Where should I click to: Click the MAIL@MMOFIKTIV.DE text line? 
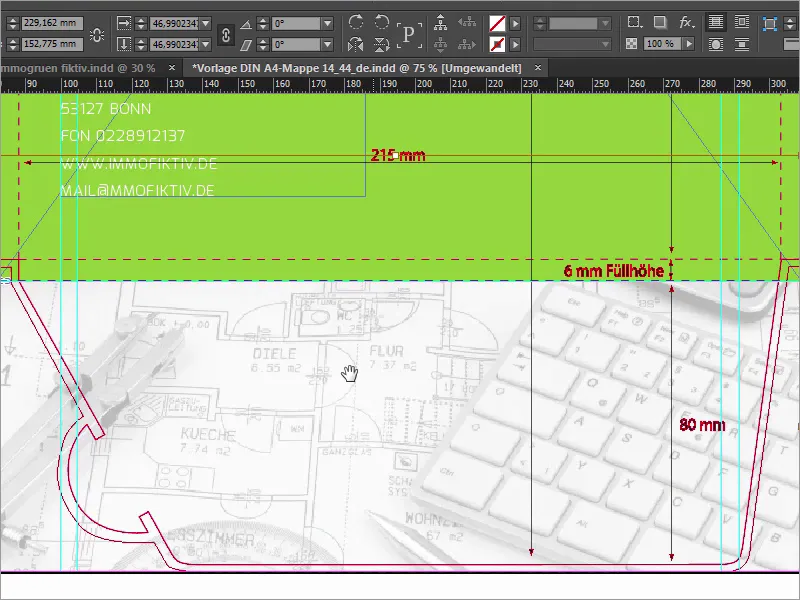[137, 190]
